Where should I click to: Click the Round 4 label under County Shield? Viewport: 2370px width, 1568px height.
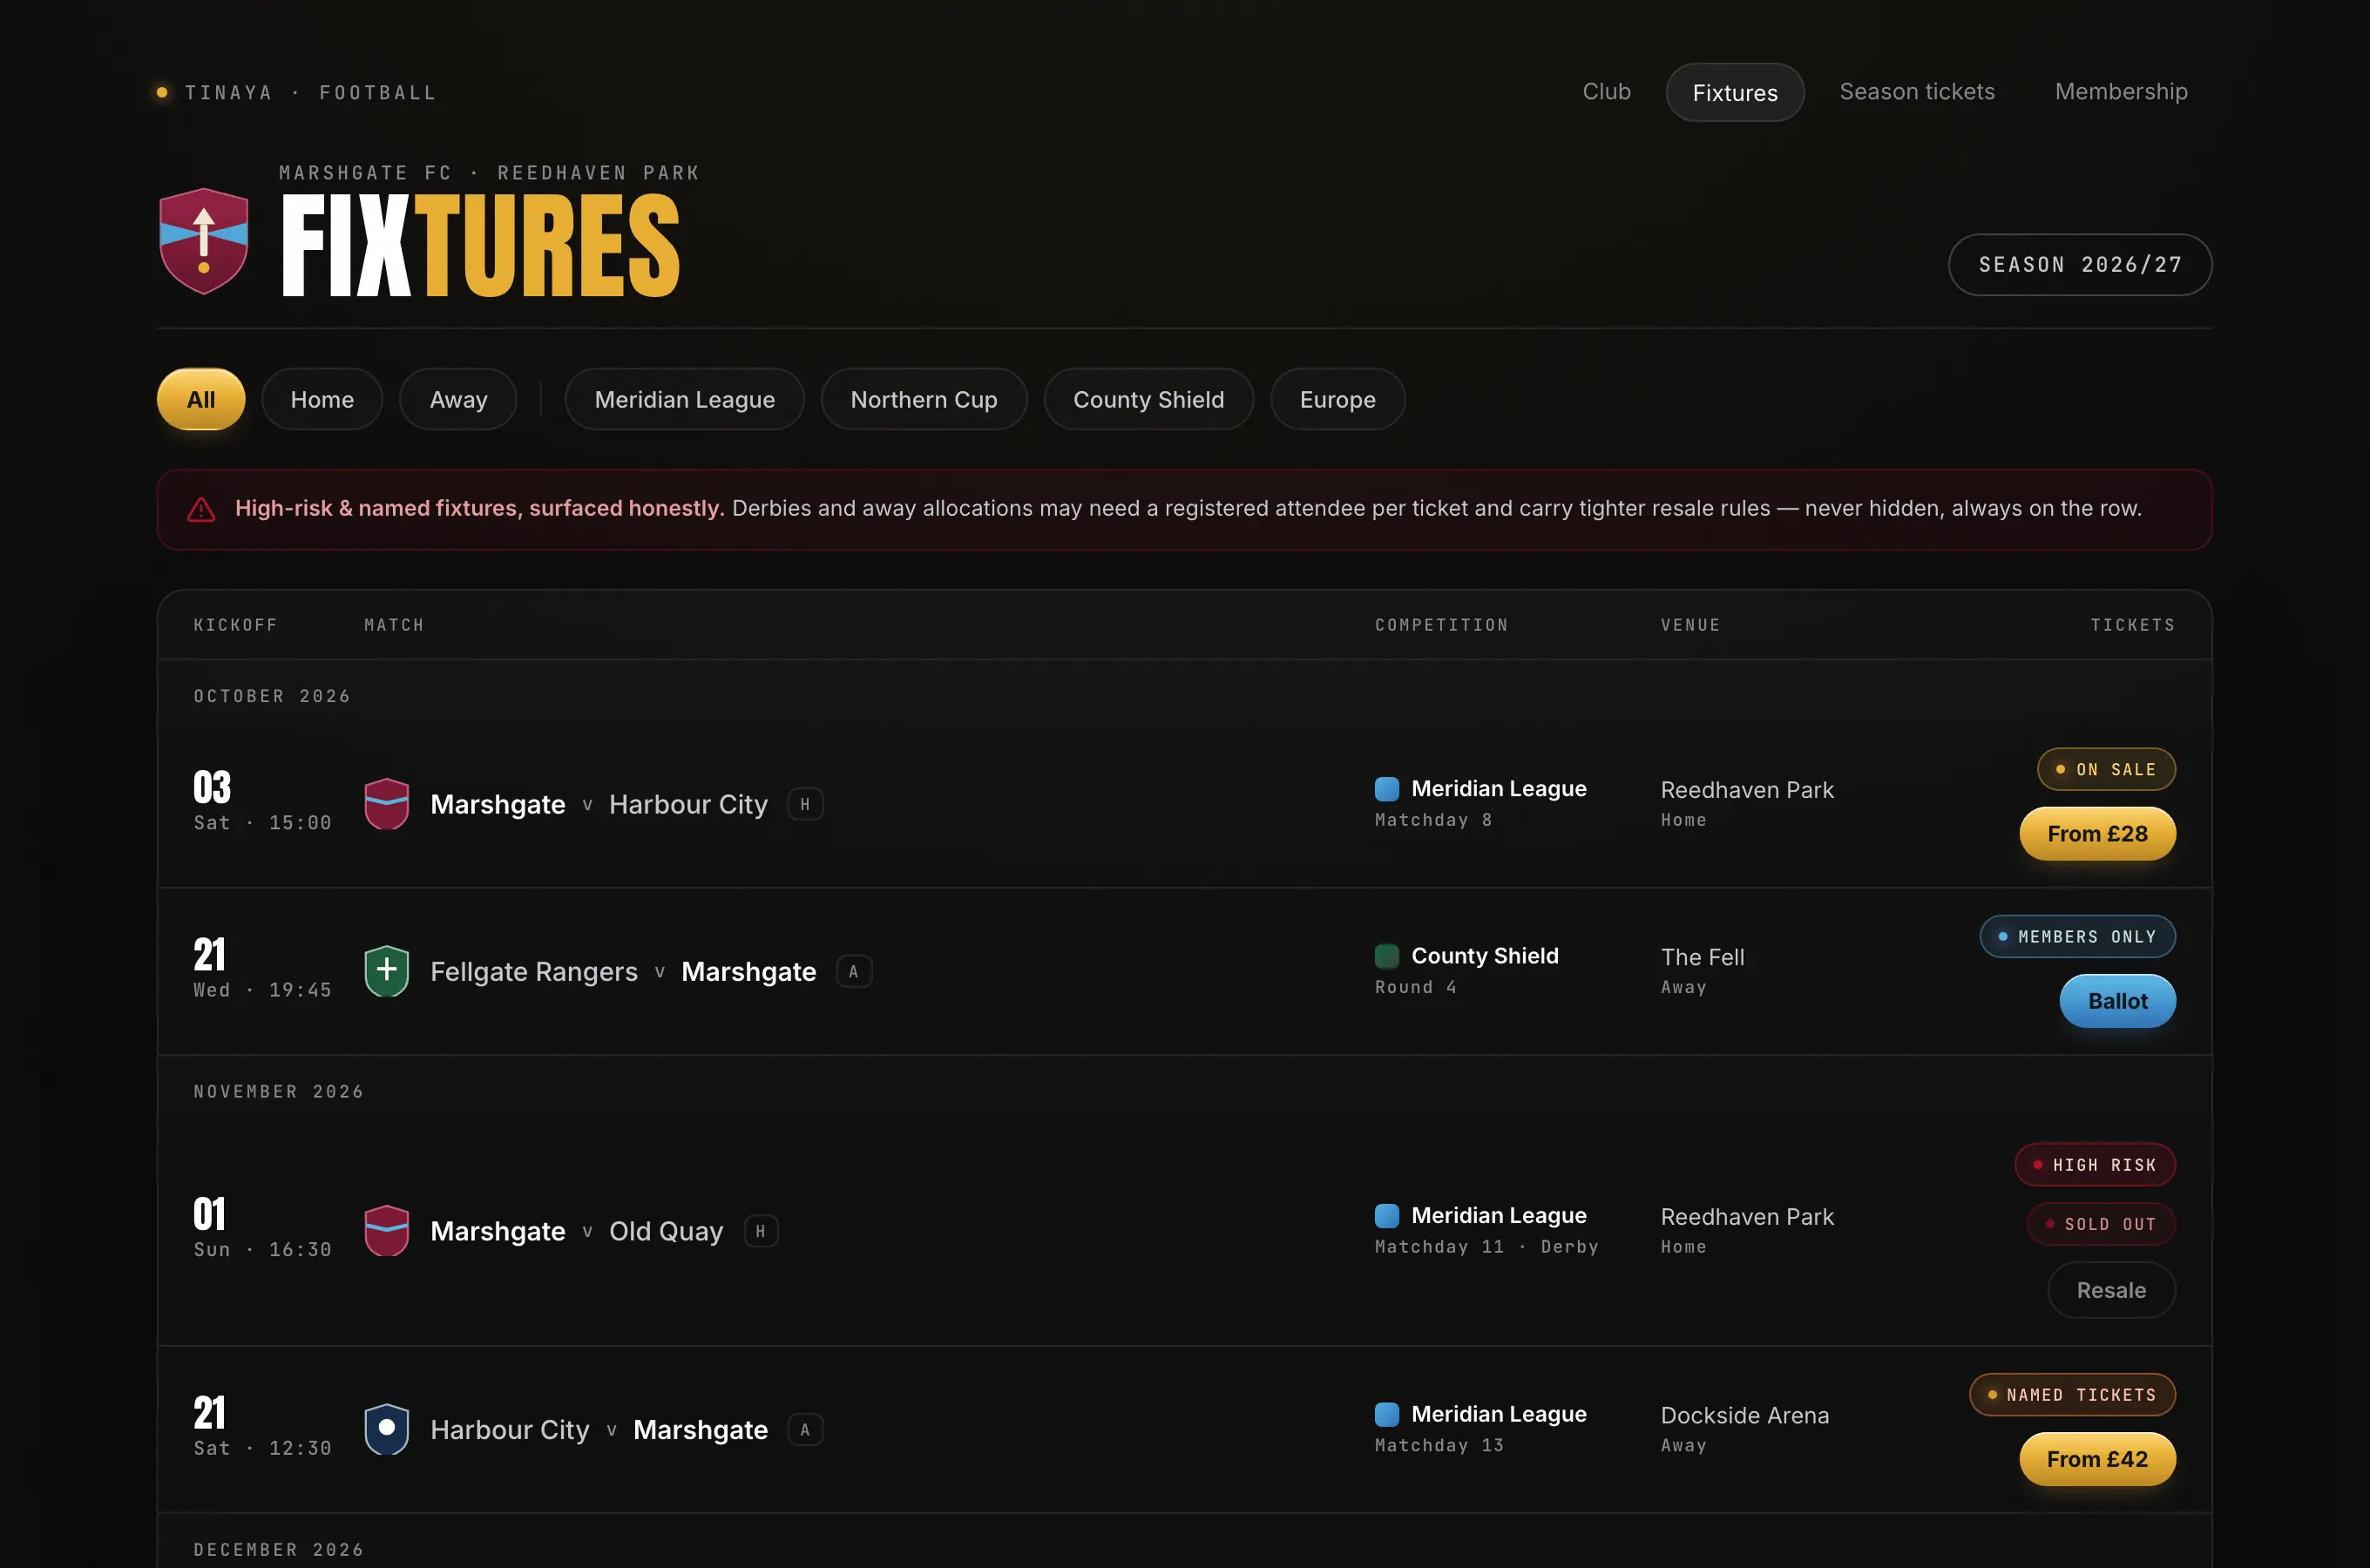coord(1415,986)
